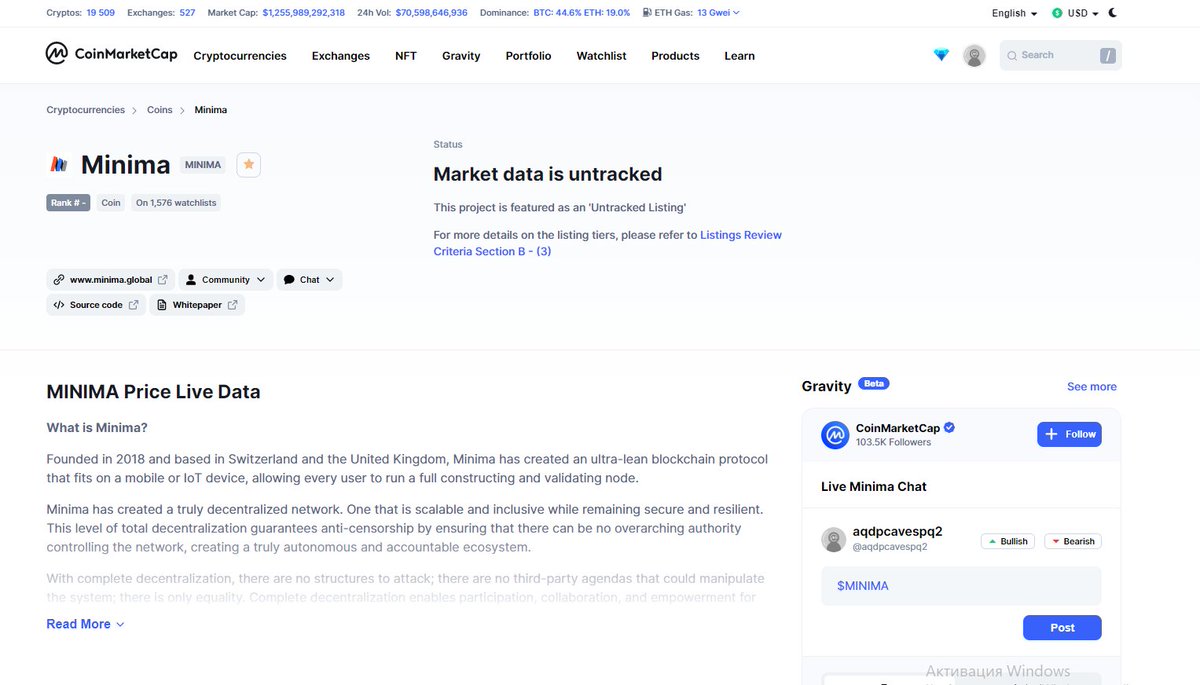Open Portfolio page
The width and height of the screenshot is (1200, 685).
point(528,56)
